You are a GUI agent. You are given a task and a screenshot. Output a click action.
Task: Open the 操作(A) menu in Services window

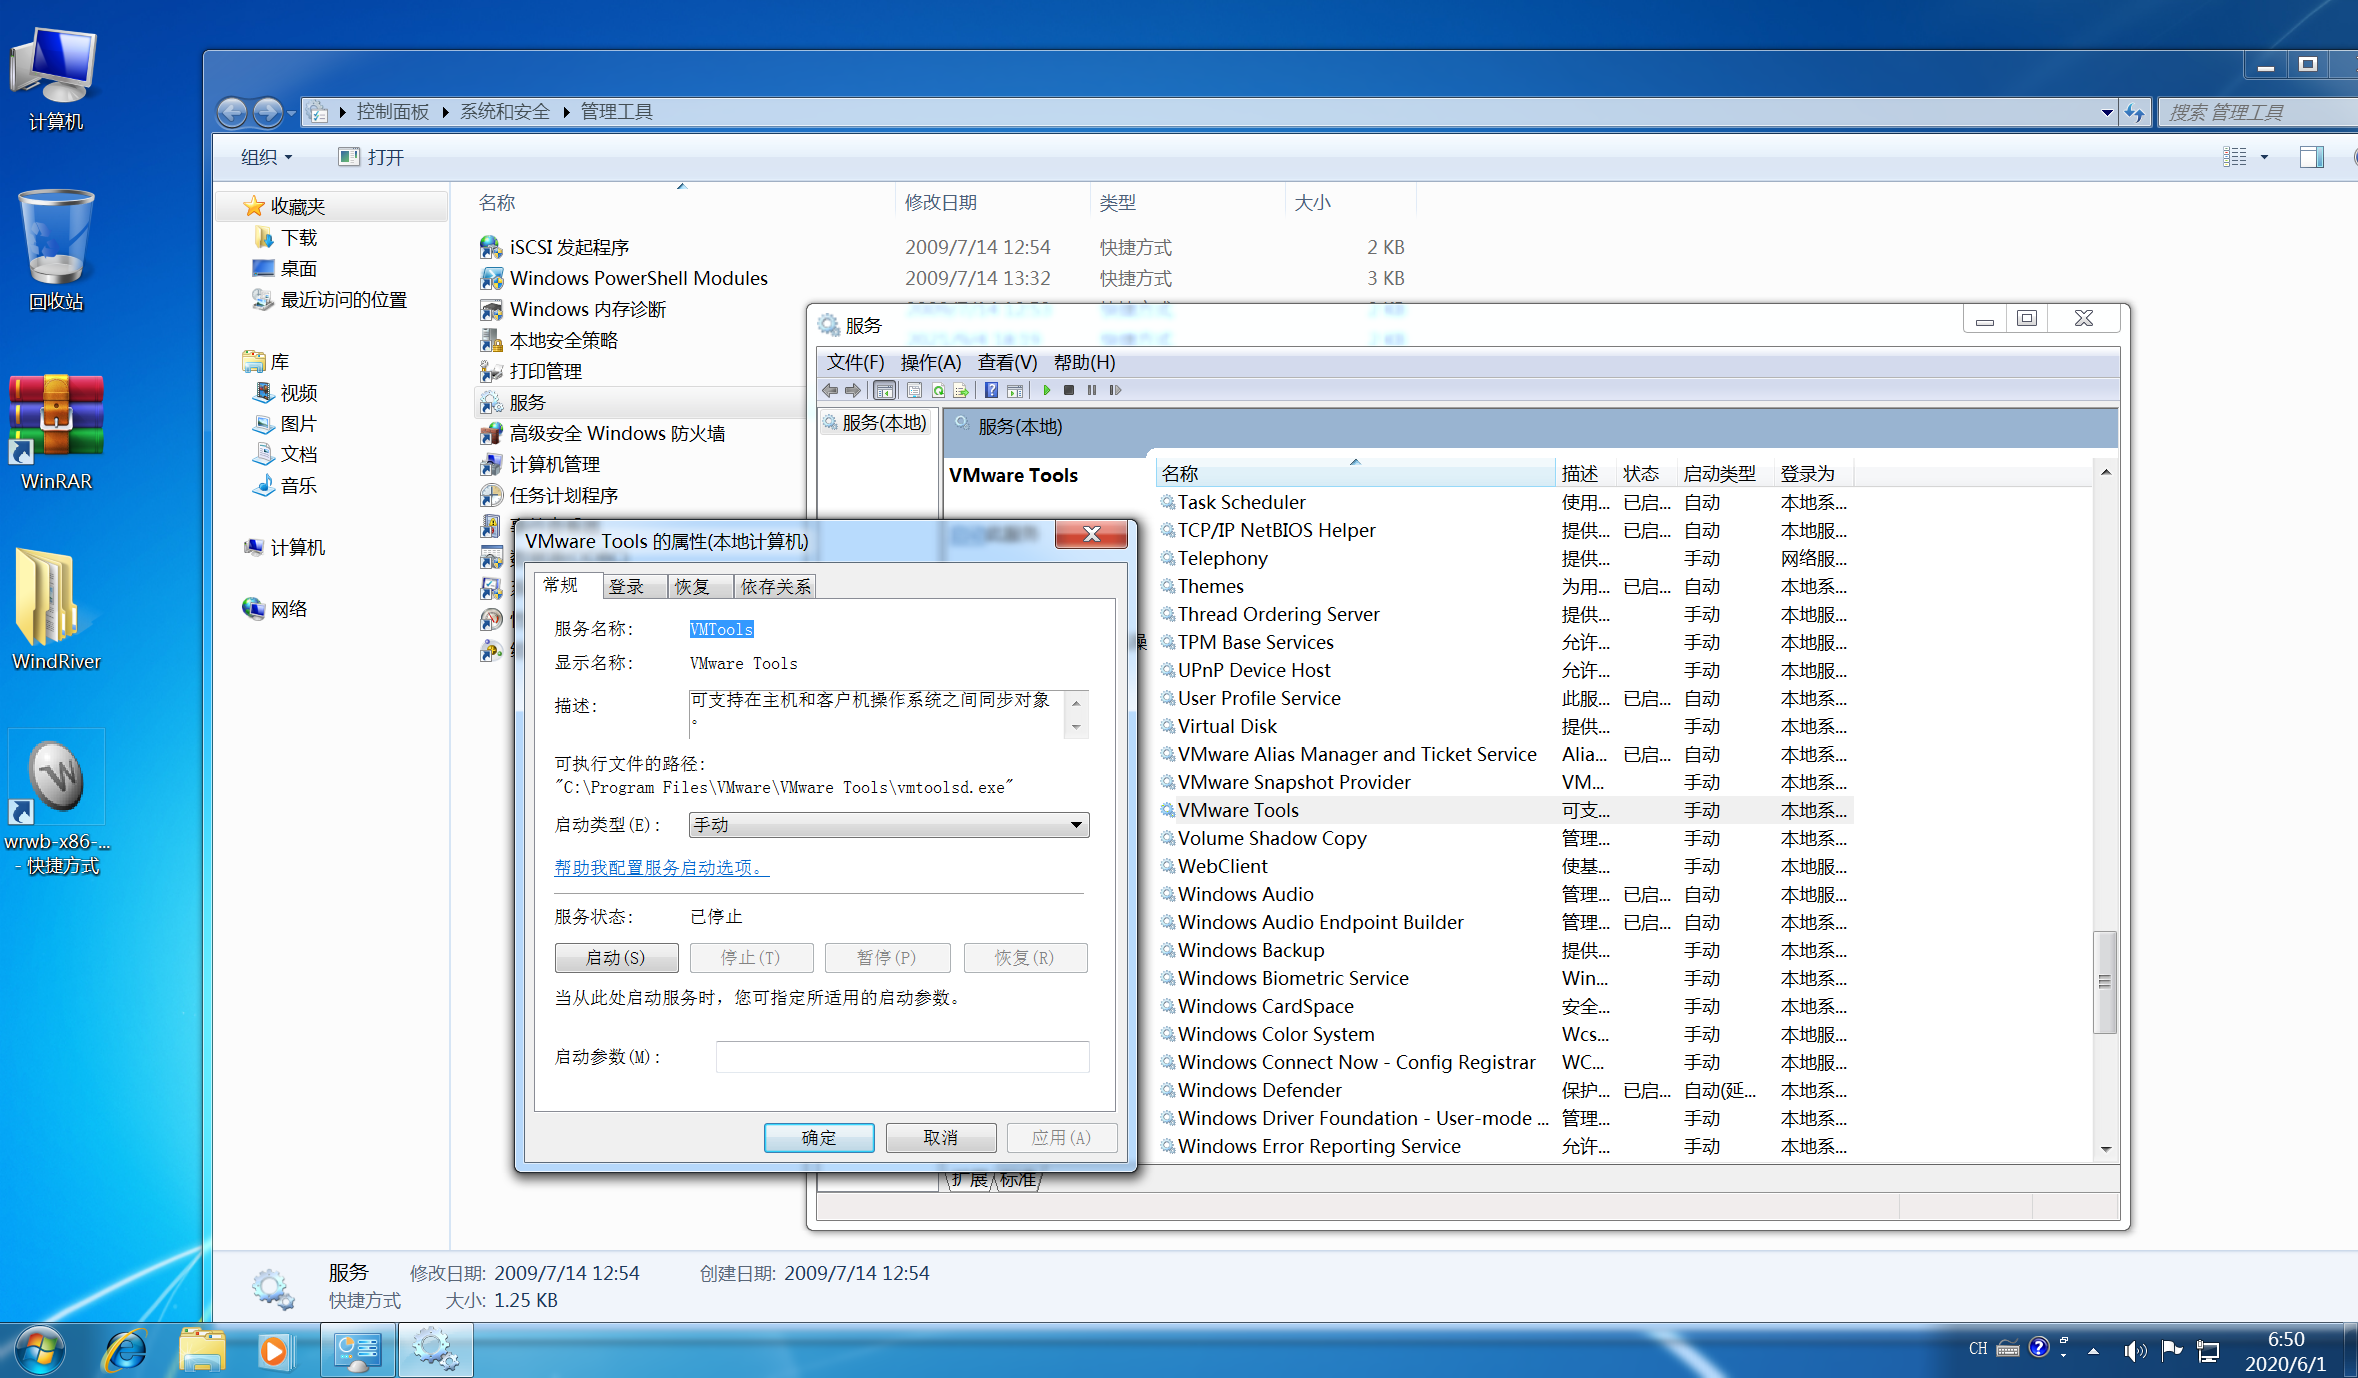(930, 362)
